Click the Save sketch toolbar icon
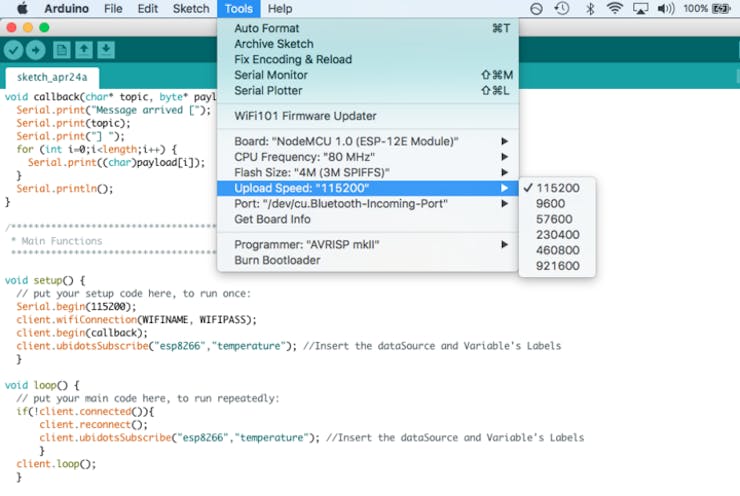Screen dimensions: 740x496 (106, 50)
